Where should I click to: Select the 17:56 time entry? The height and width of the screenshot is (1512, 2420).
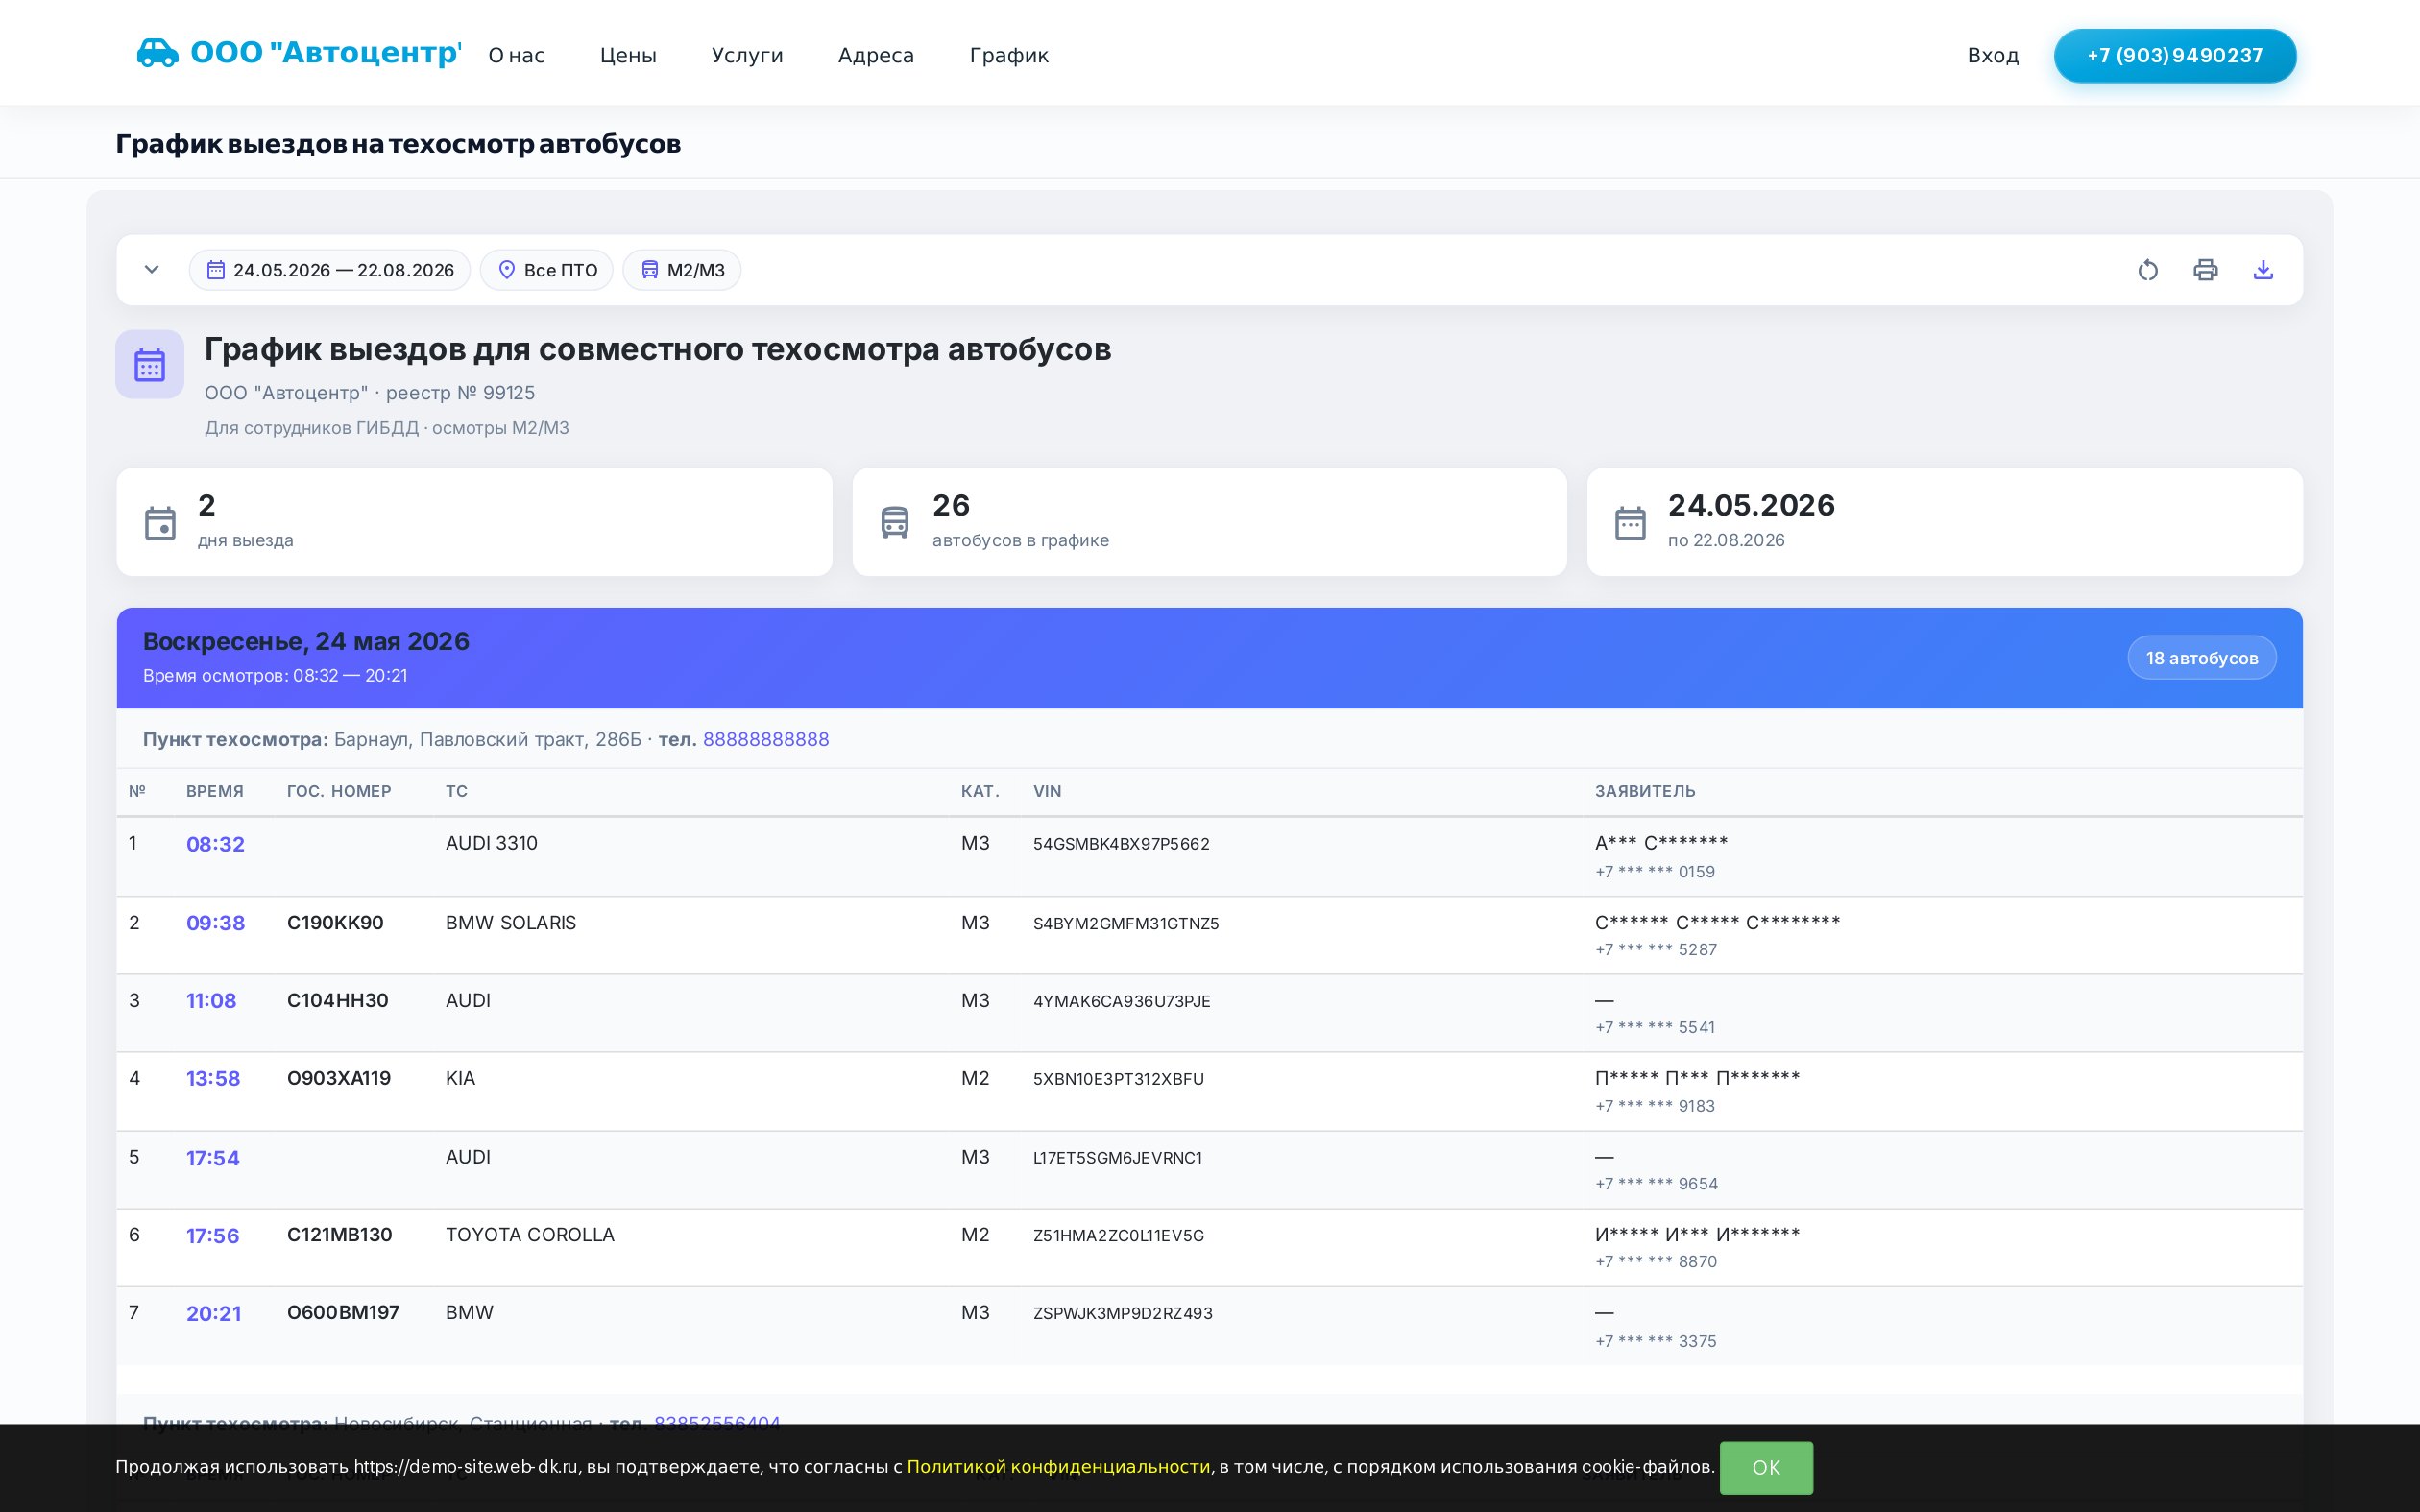coord(213,1236)
